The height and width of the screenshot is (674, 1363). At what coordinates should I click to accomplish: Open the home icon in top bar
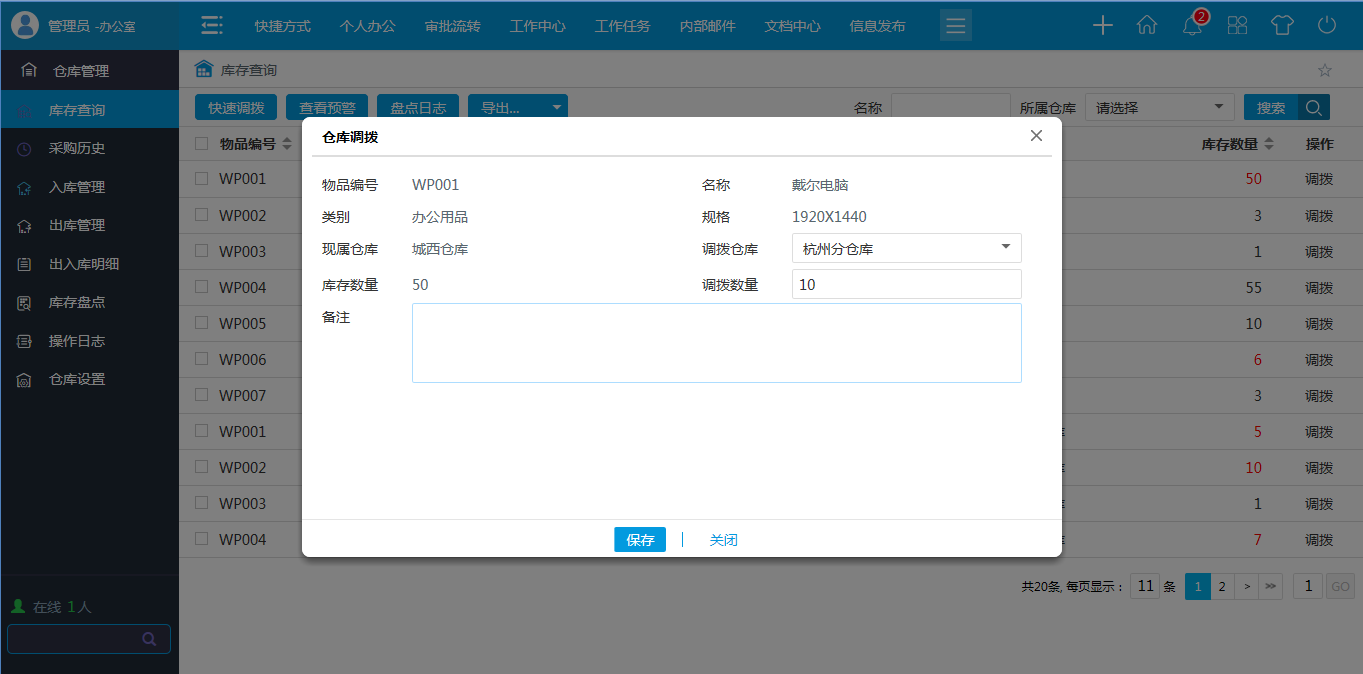1147,26
